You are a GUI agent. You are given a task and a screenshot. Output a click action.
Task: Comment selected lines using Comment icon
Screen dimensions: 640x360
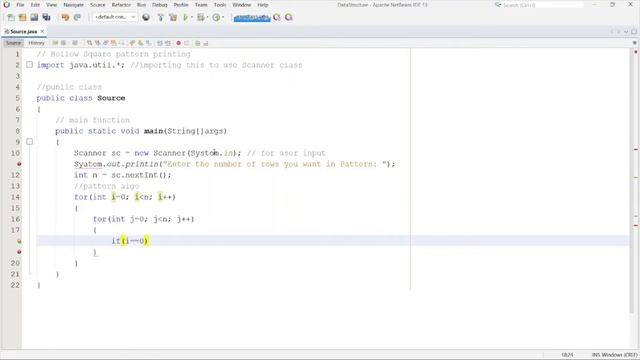[x=197, y=43]
